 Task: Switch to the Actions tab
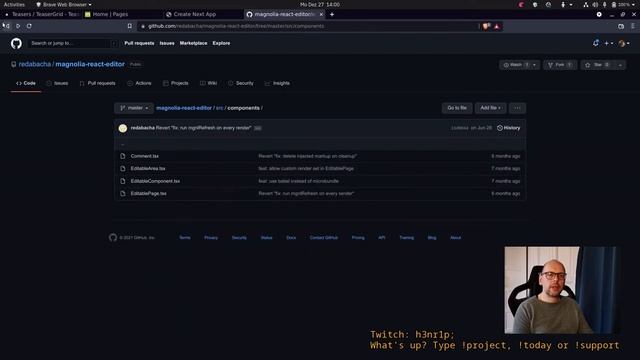pos(139,83)
